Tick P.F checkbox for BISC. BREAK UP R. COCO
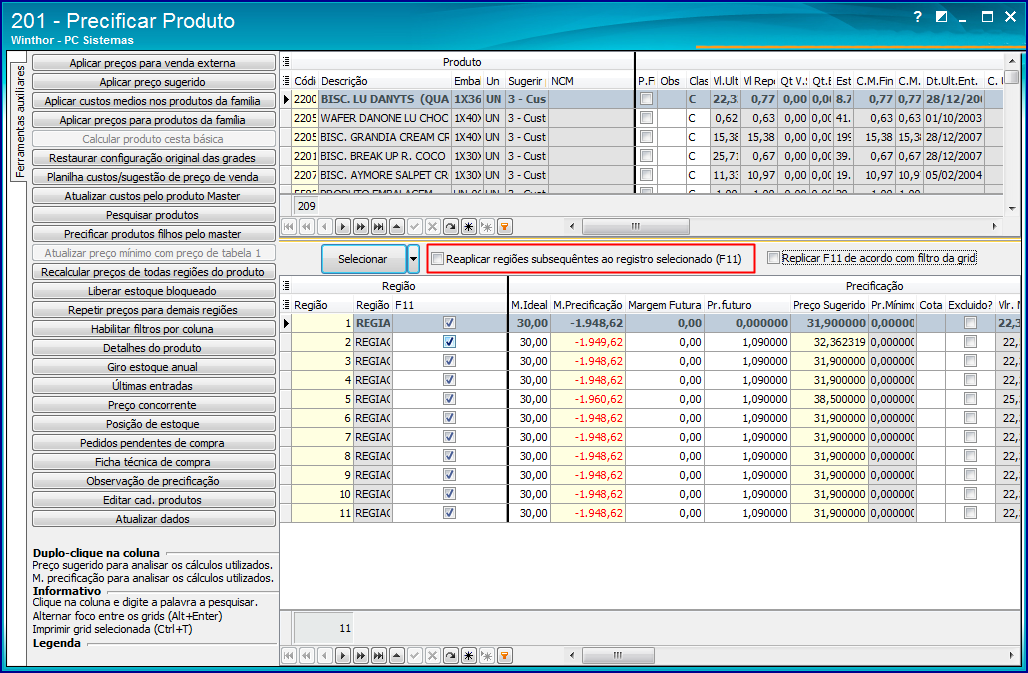Image resolution: width=1028 pixels, height=673 pixels. tap(646, 156)
